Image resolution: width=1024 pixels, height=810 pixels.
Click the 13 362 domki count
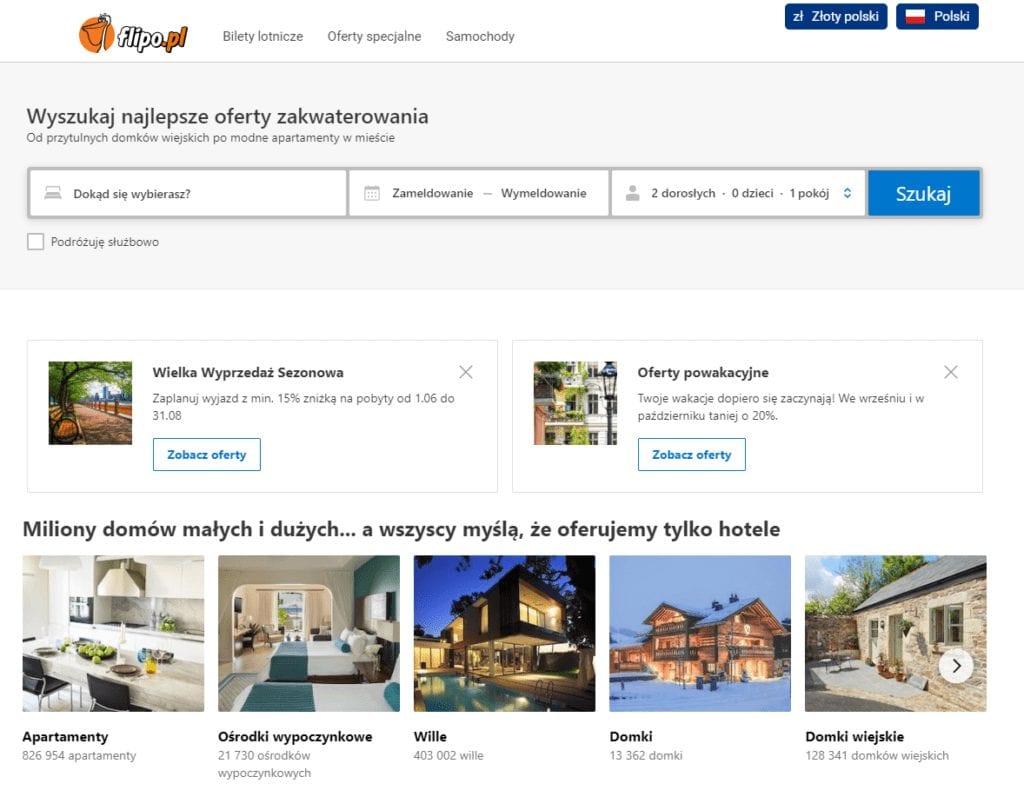[x=646, y=756]
